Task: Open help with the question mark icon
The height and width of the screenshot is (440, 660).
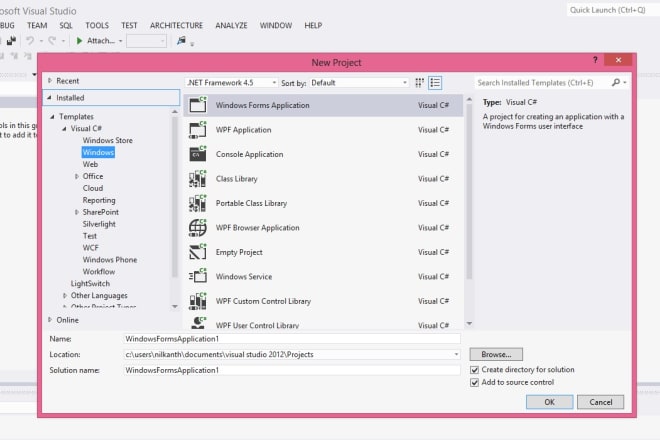Action: pyautogui.click(x=595, y=60)
